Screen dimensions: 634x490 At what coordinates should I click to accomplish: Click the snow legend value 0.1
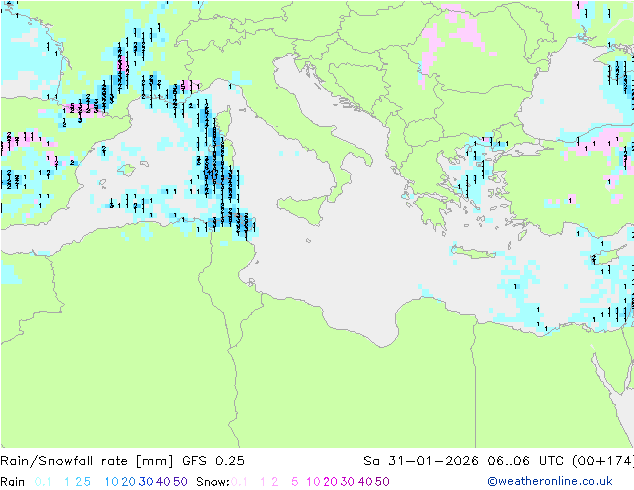[x=239, y=482]
